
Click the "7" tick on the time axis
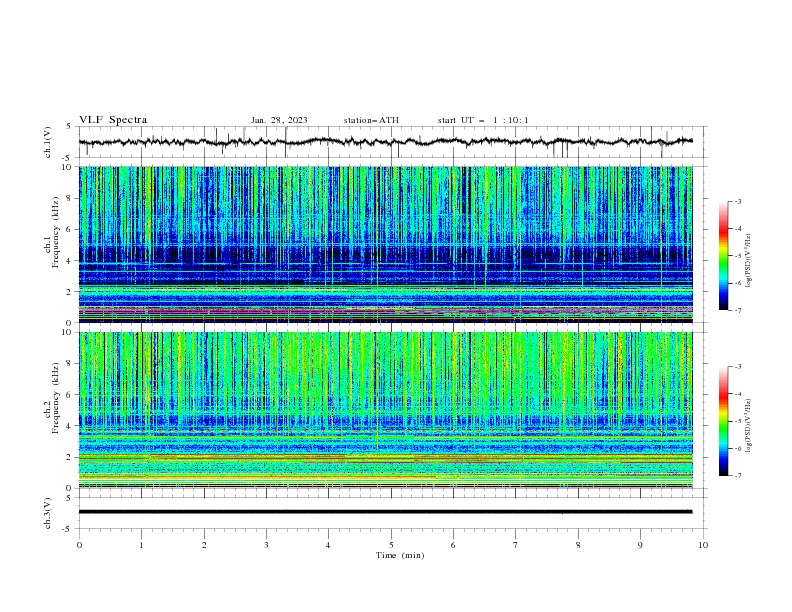(x=516, y=545)
